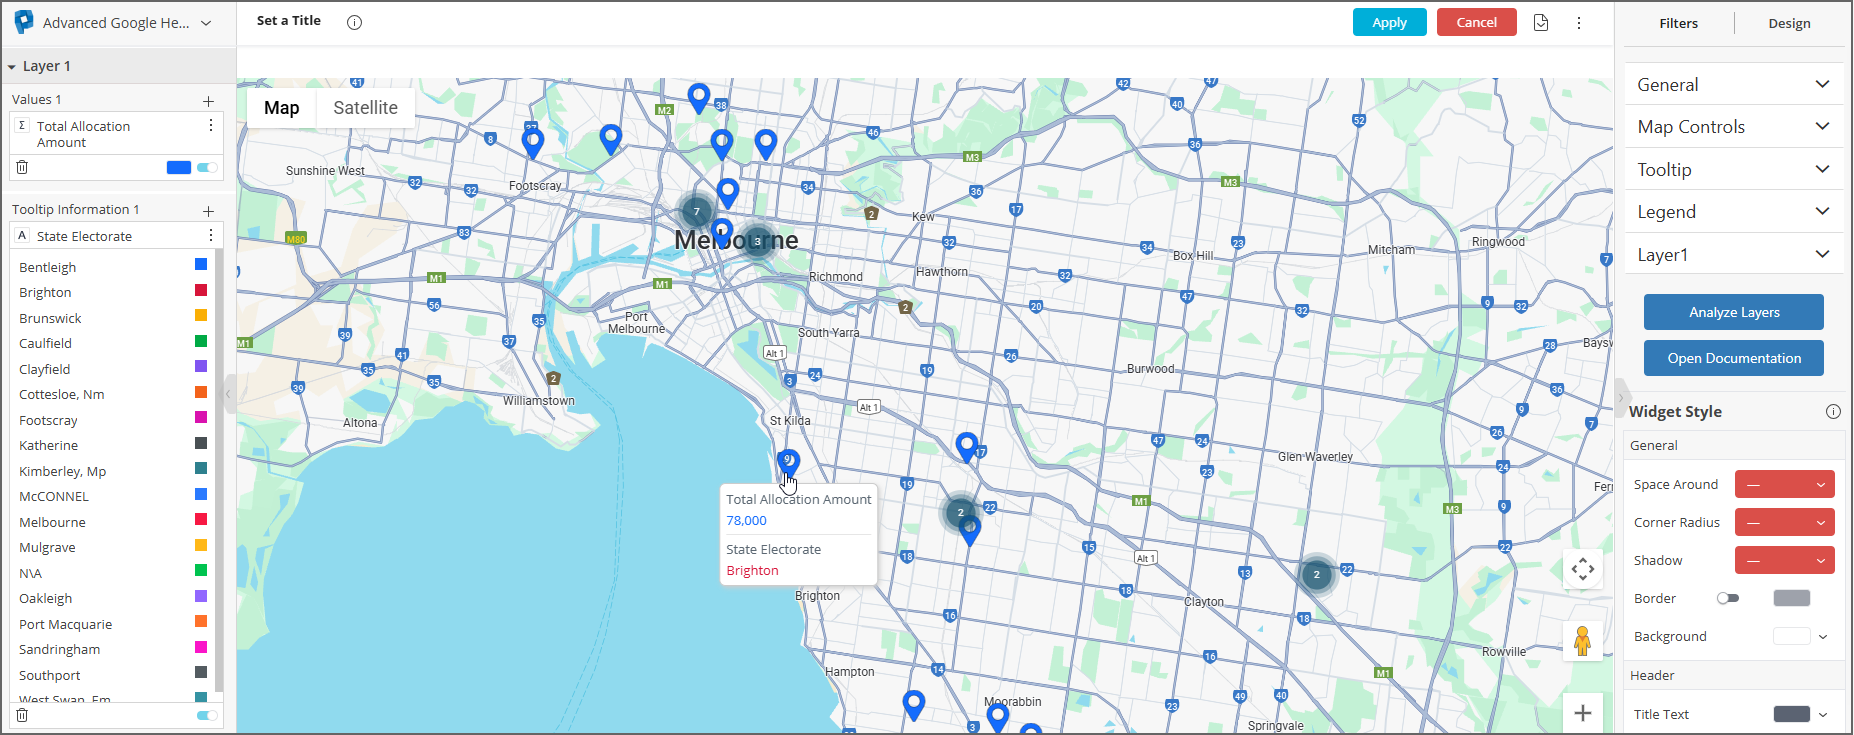Click the Brighton red color swatch
This screenshot has height=735, width=1854.
[x=201, y=291]
